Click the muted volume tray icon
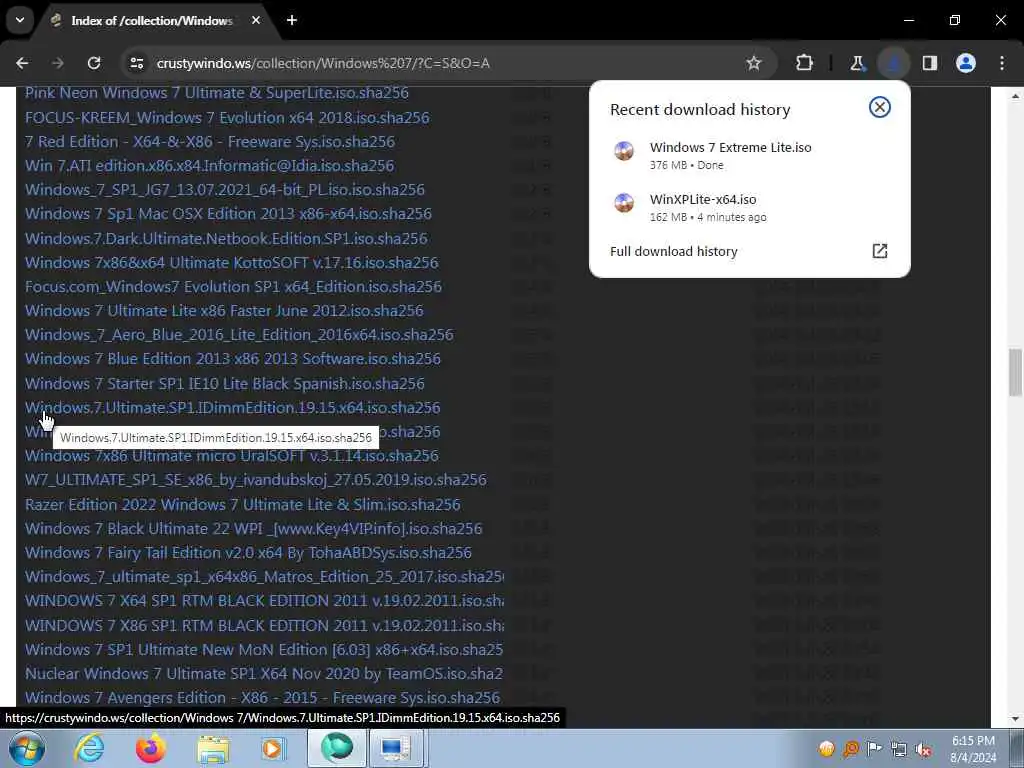This screenshot has width=1024, height=768. pyautogui.click(x=923, y=748)
